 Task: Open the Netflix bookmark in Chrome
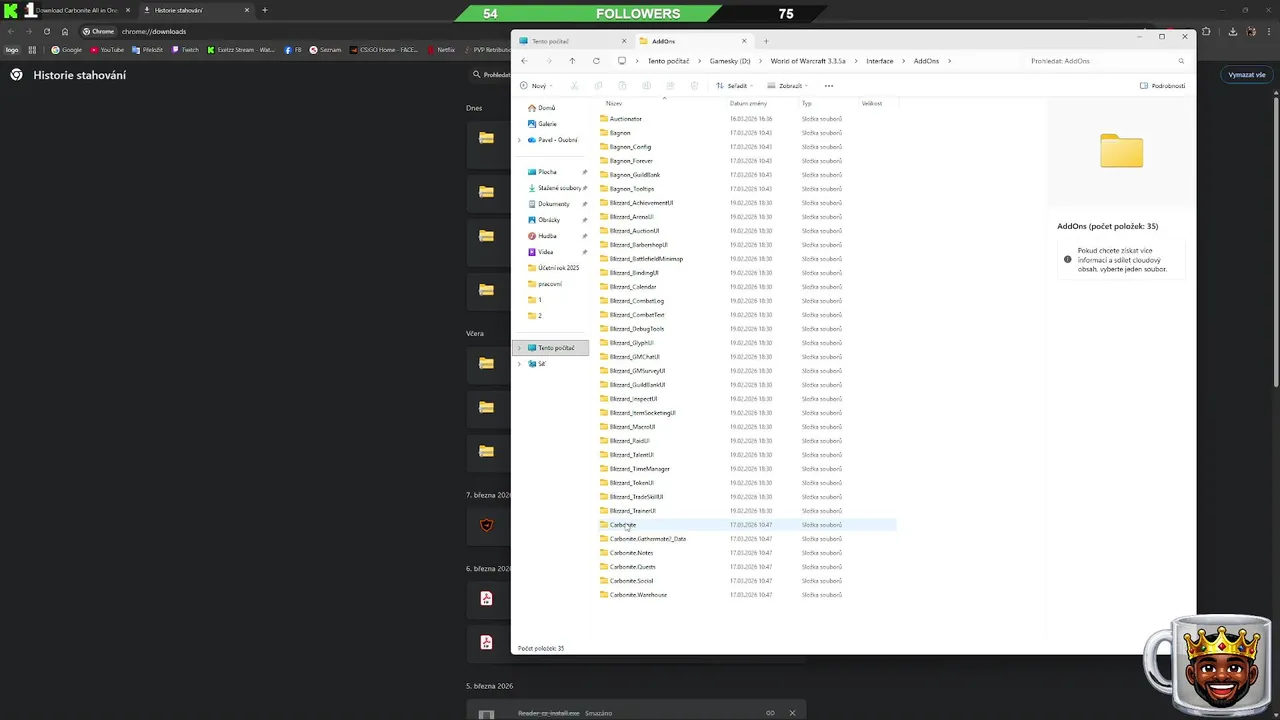point(440,49)
